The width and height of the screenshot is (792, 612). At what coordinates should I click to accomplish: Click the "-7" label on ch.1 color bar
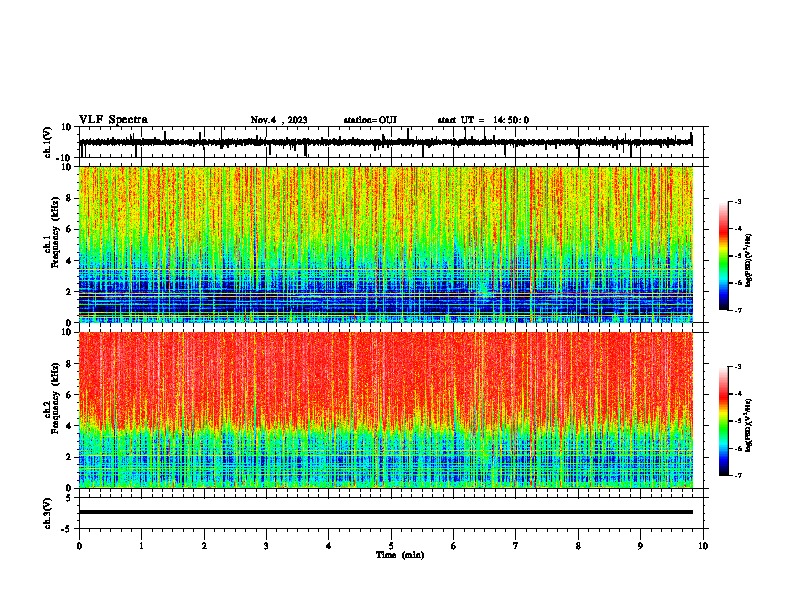(x=738, y=310)
